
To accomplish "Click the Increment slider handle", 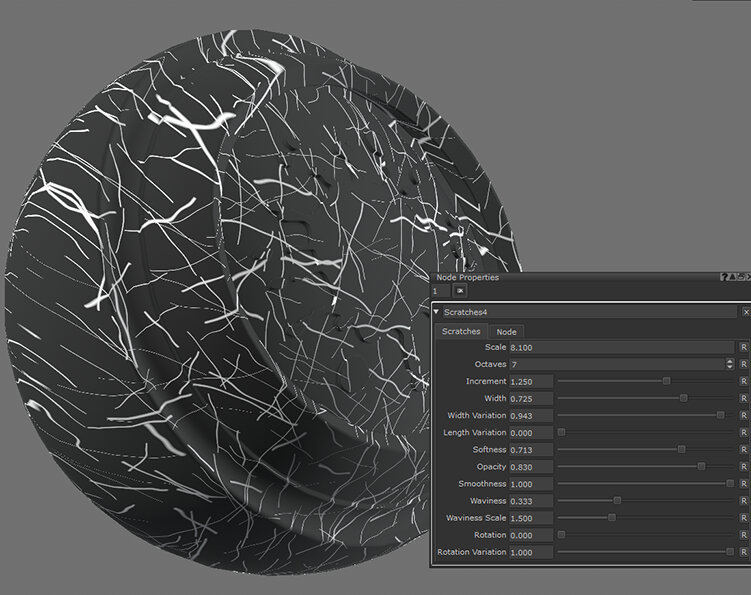I will pos(666,381).
